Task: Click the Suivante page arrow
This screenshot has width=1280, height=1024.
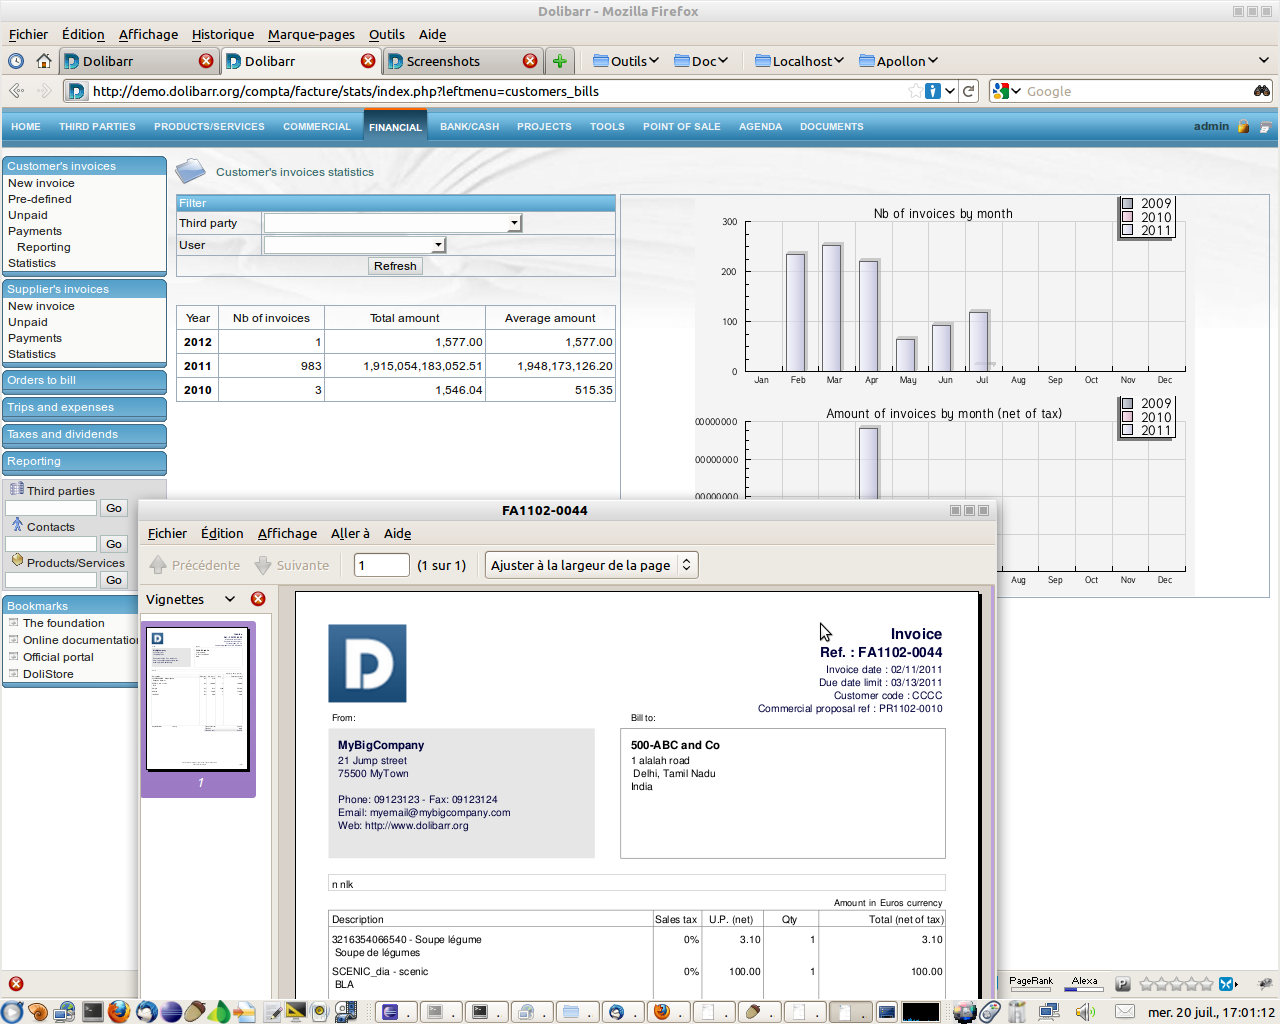Action: (263, 565)
